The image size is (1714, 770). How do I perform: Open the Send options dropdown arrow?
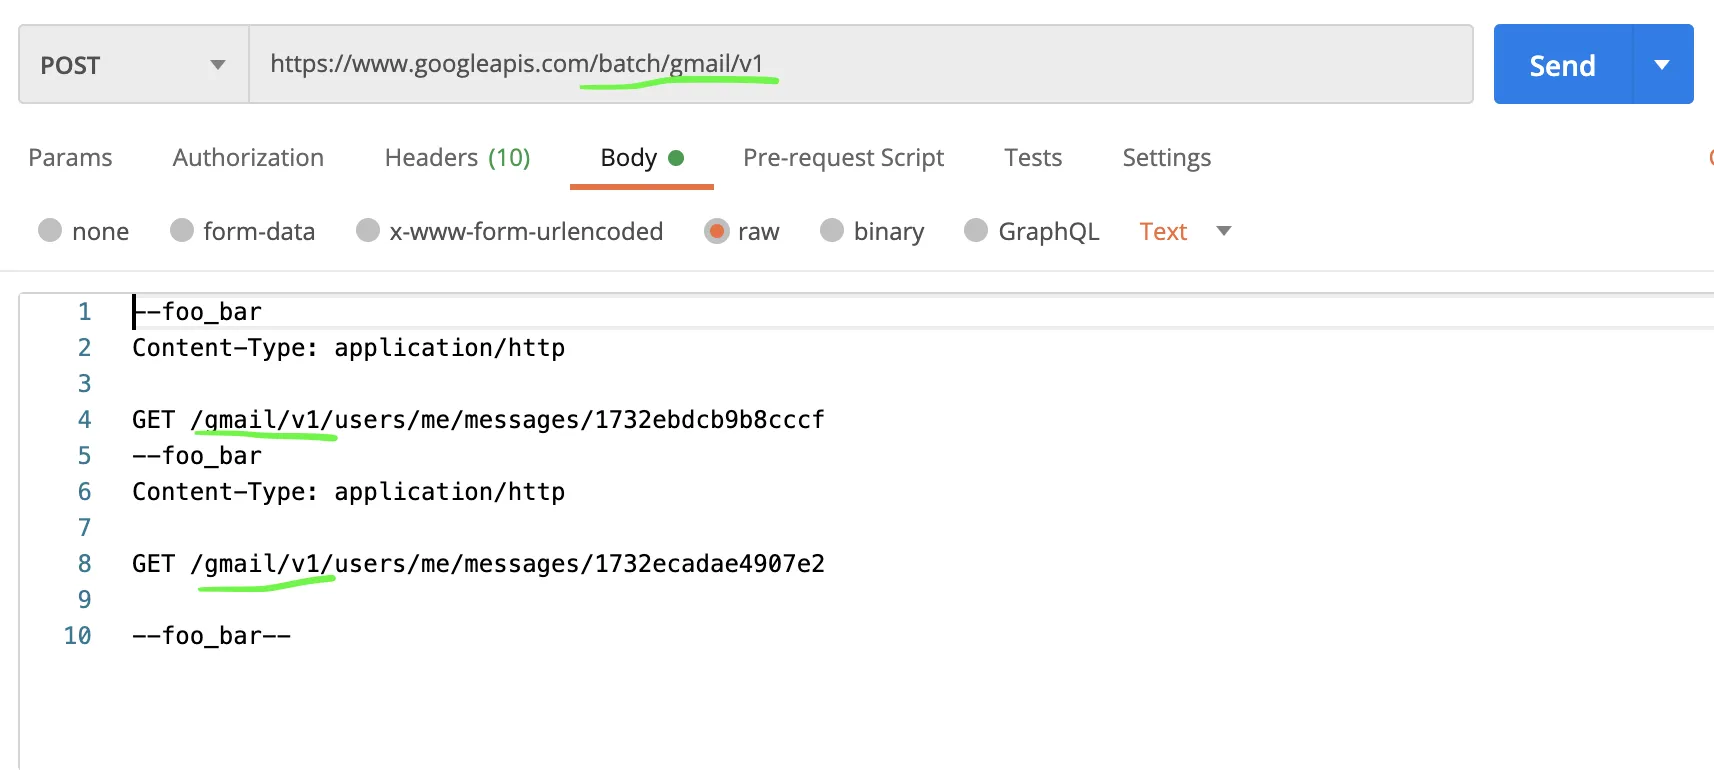[x=1662, y=65]
